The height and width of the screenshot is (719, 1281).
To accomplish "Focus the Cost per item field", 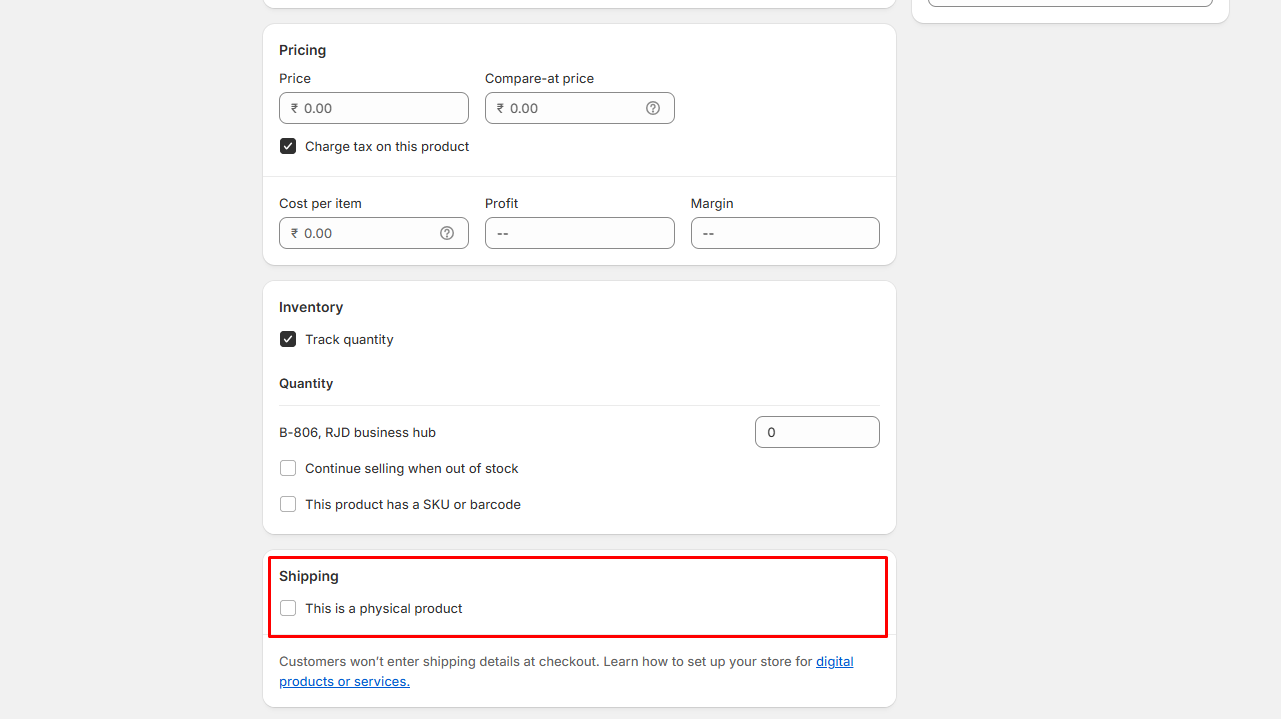I will (374, 233).
